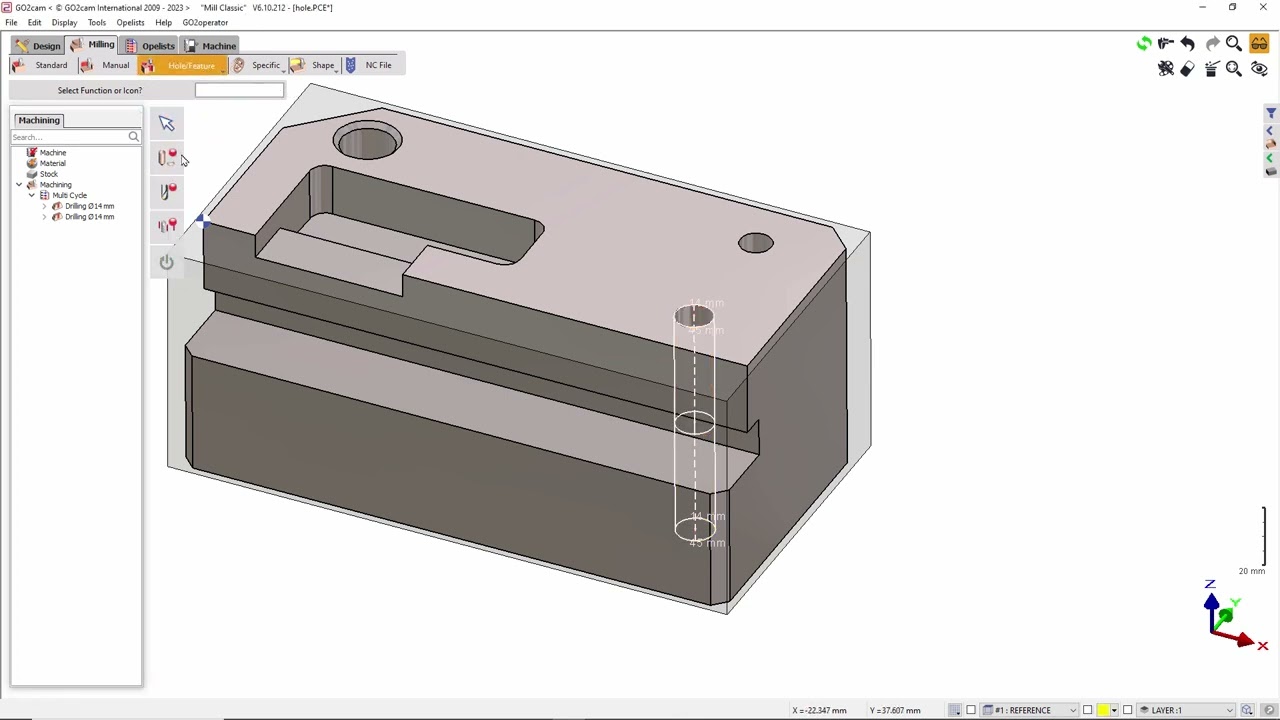This screenshot has height=720, width=1280.
Task: Open the Tools menu
Action: pos(97,22)
